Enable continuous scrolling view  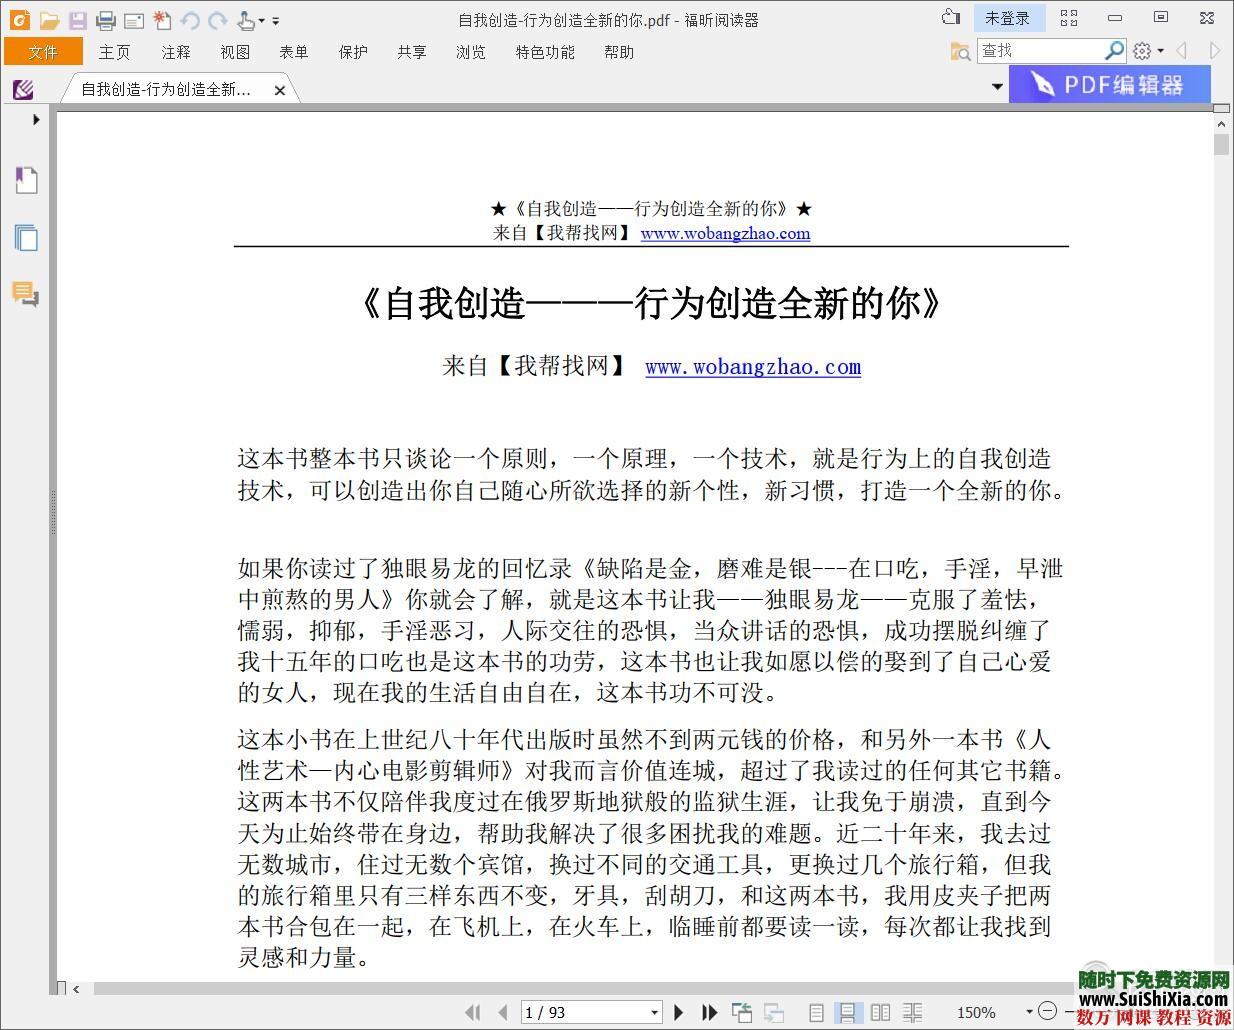click(849, 1012)
